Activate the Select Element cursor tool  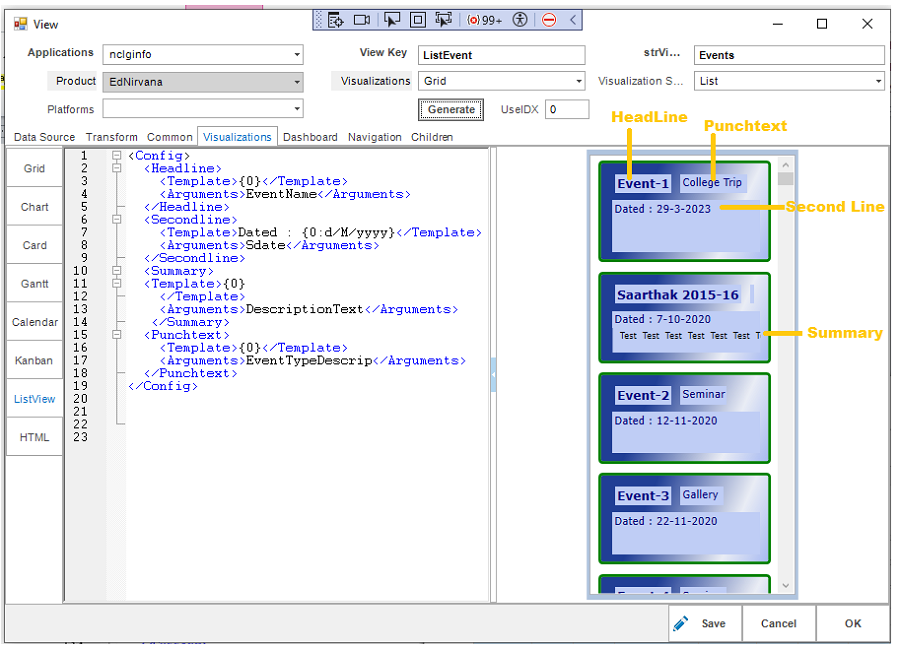point(392,20)
